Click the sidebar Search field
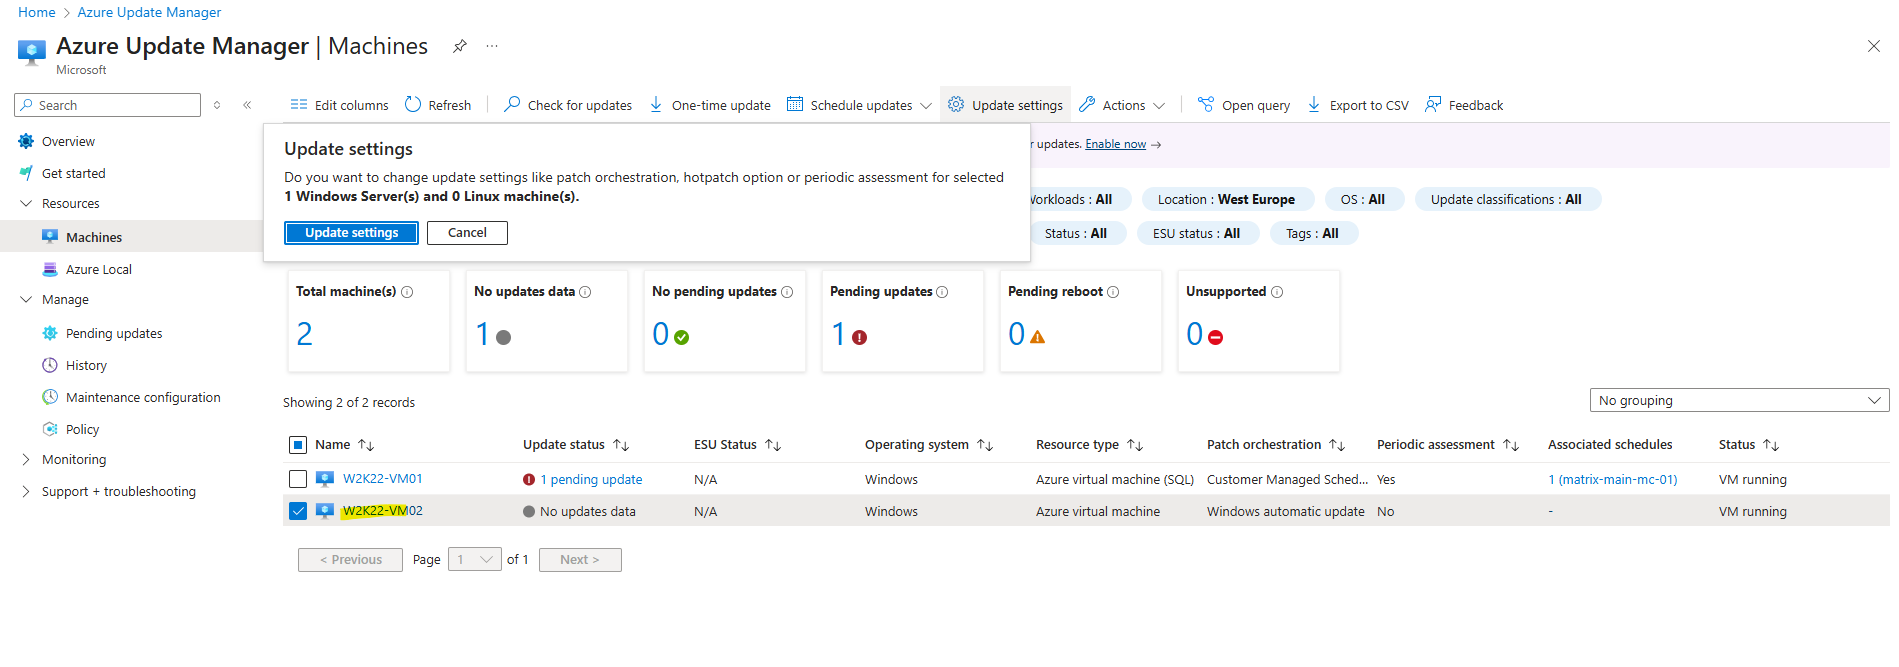 pos(108,105)
